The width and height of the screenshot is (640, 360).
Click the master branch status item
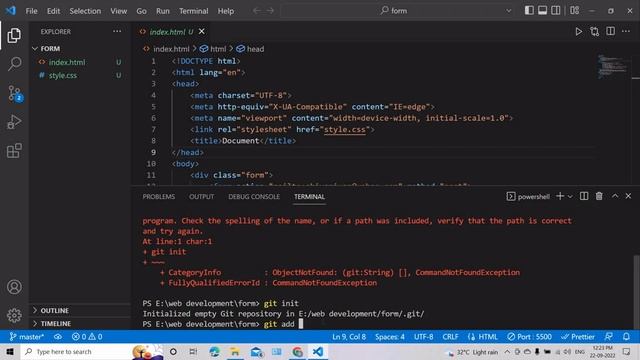[27, 337]
